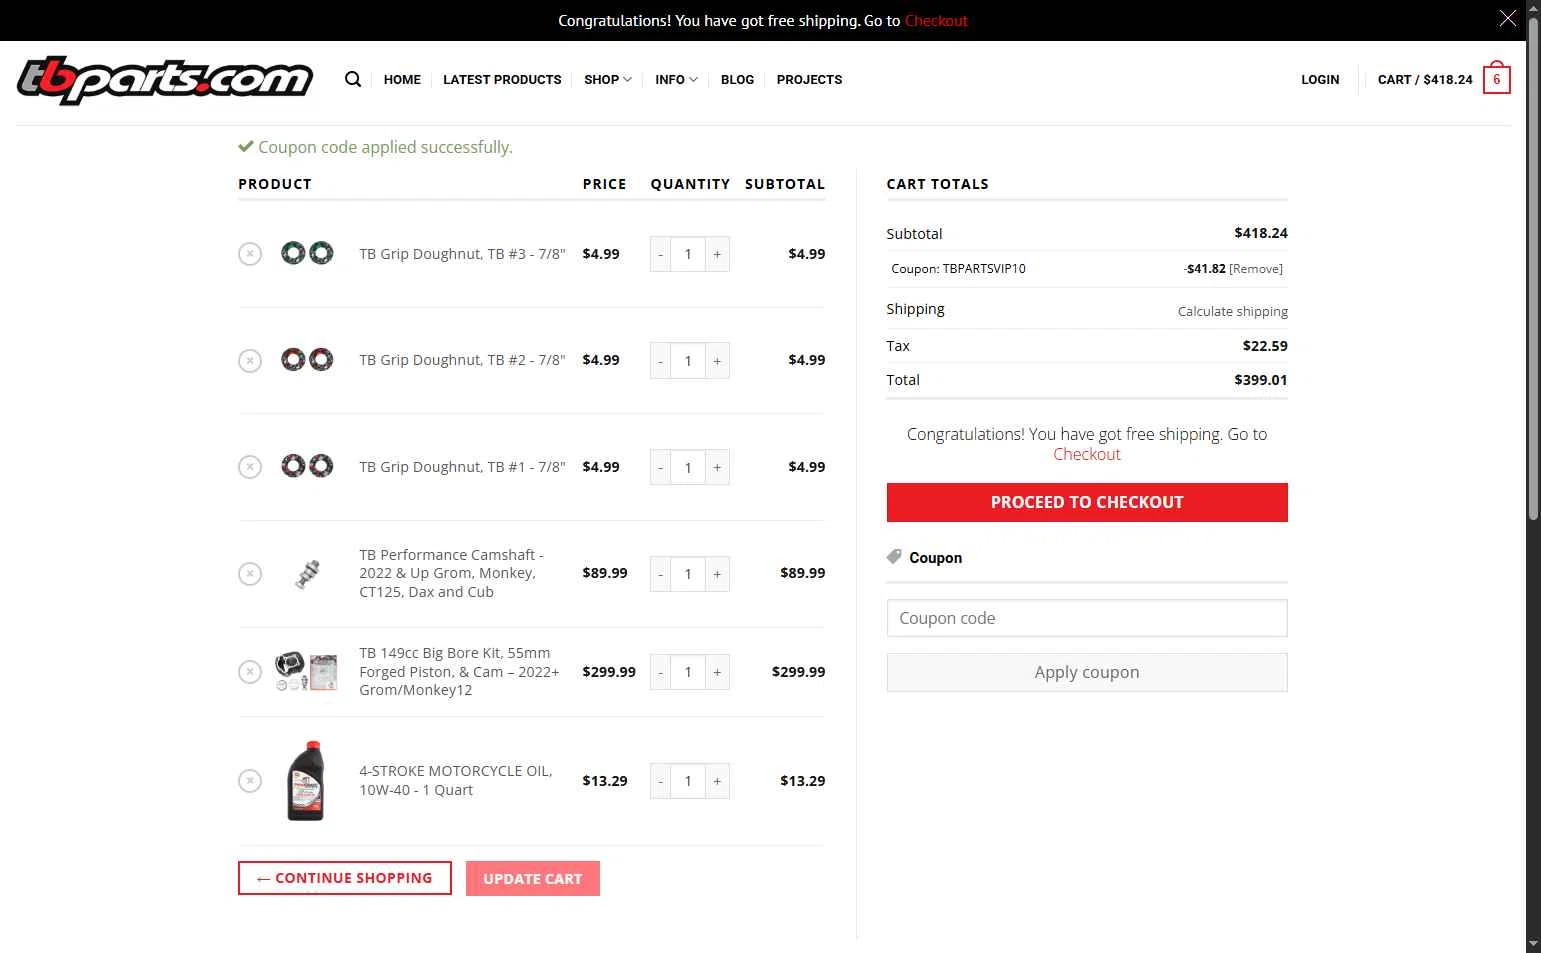Remove TB Grip Doughnut #2 from cart

(250, 360)
